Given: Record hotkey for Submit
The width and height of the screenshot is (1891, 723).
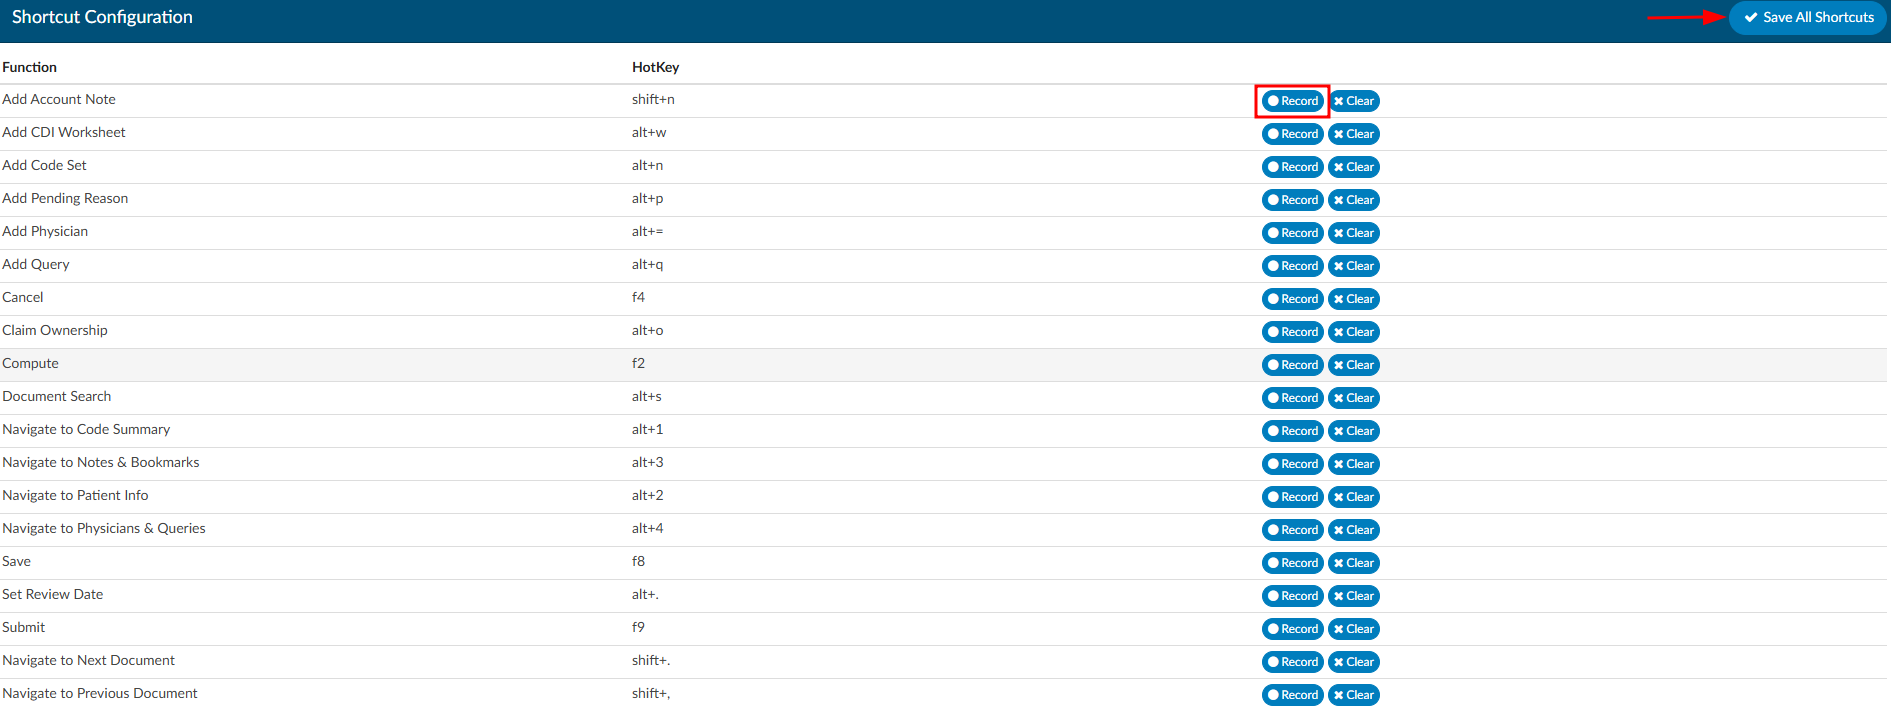Looking at the screenshot, I should [1292, 629].
